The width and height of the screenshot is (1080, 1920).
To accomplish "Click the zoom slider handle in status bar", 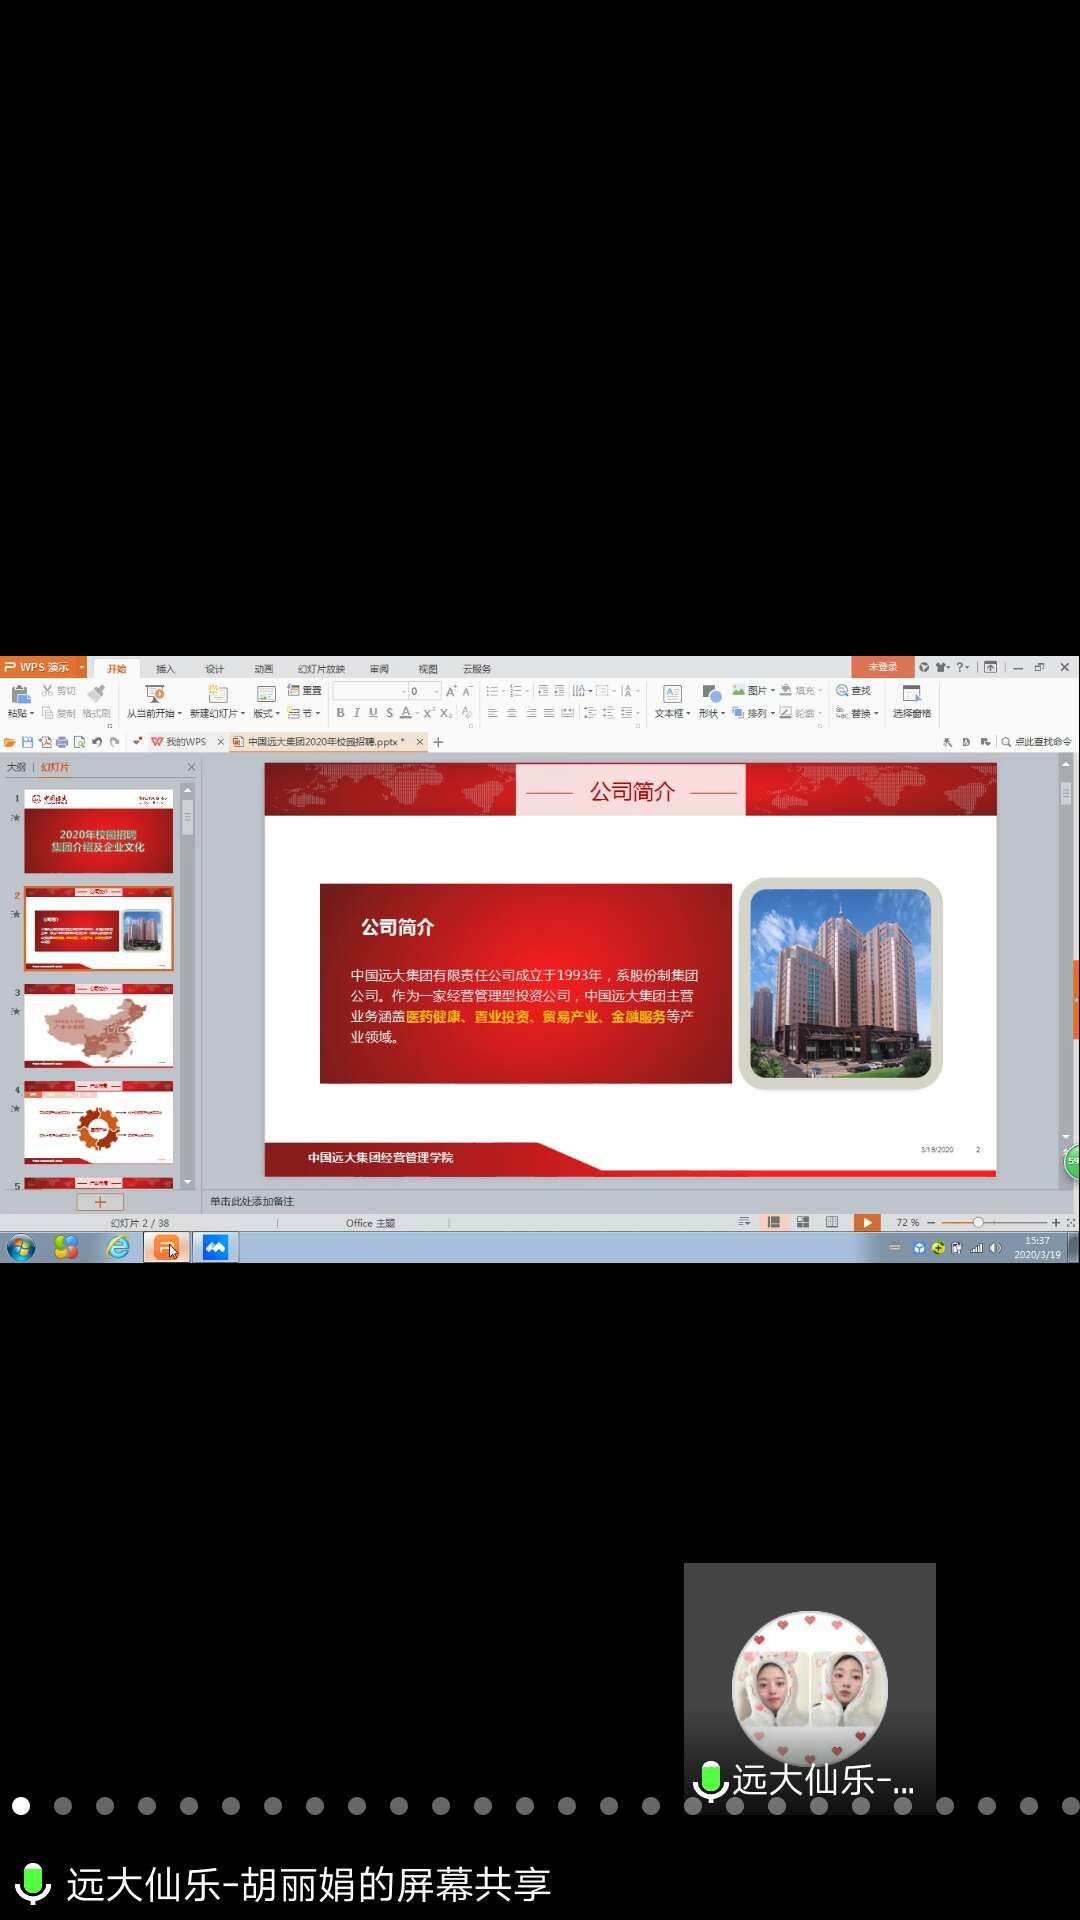I will click(978, 1222).
